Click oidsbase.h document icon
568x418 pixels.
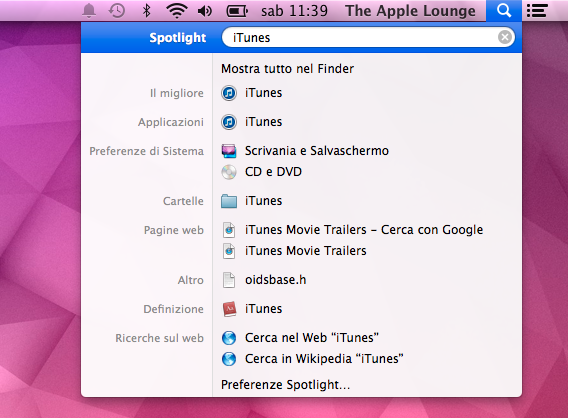coord(229,280)
